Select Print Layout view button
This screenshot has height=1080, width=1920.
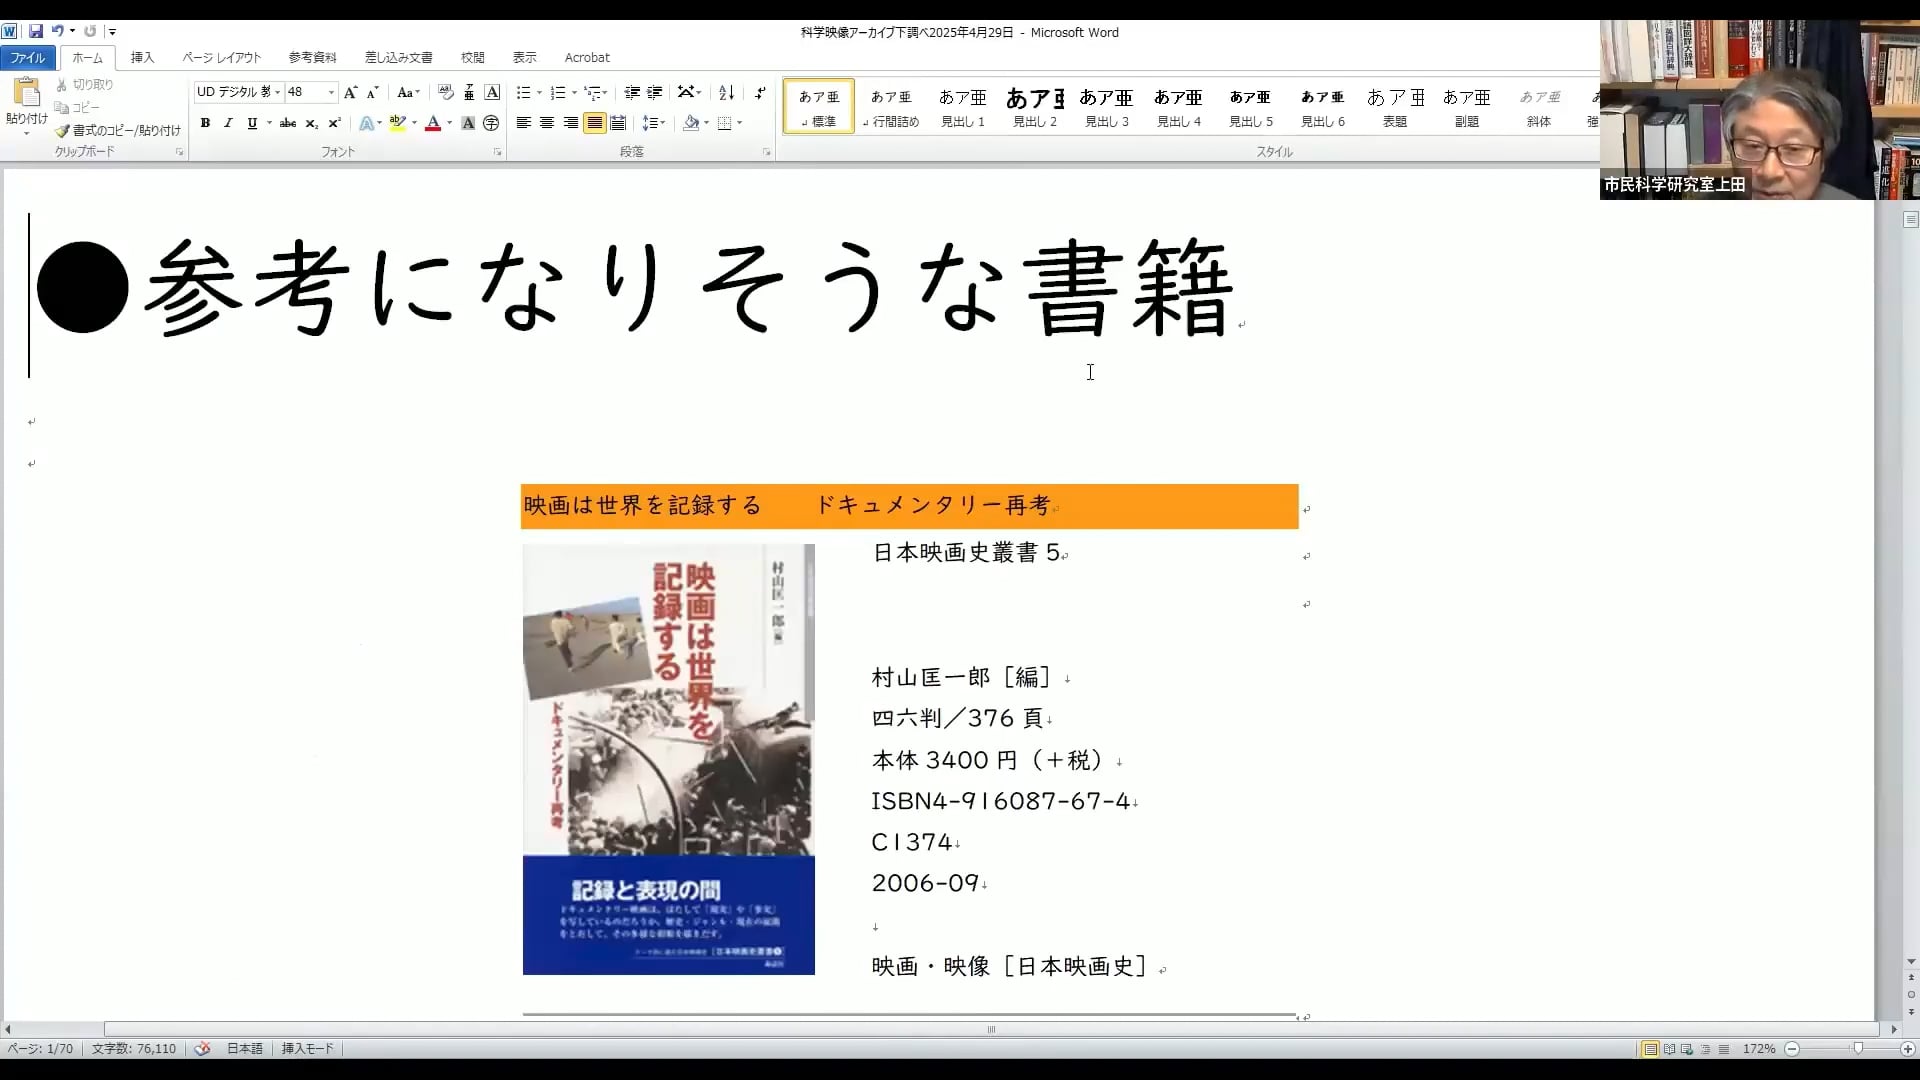1650,1049
